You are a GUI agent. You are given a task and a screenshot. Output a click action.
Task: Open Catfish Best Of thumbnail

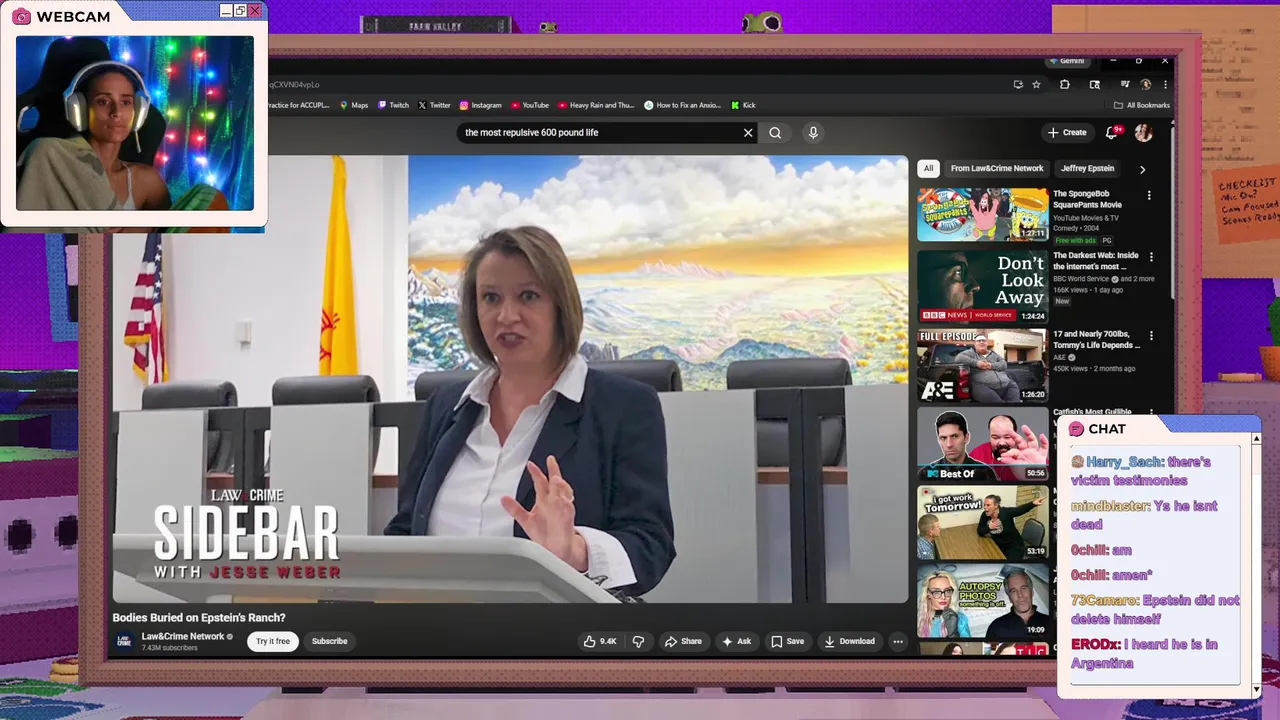[983, 444]
